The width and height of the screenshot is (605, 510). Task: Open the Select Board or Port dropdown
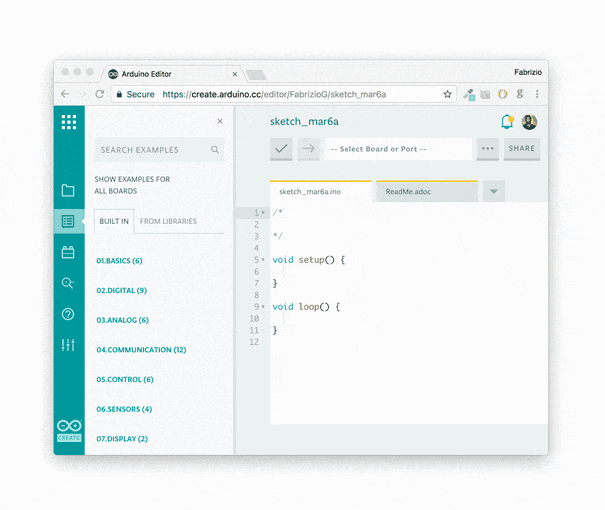tap(397, 149)
